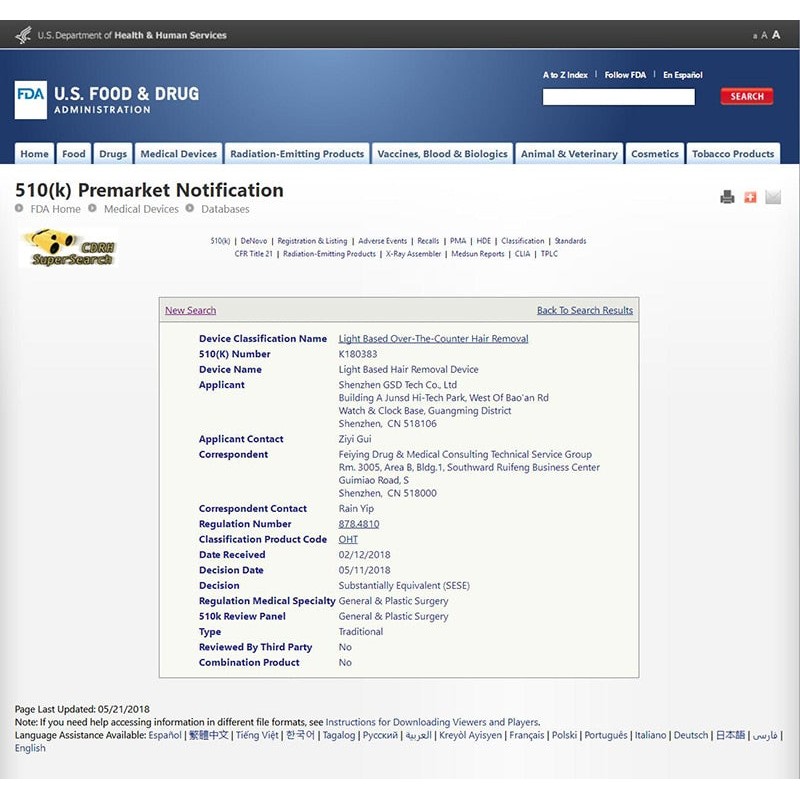This screenshot has height=800, width=800.
Task: Open CDRH SuperSearch logo
Action: [68, 248]
